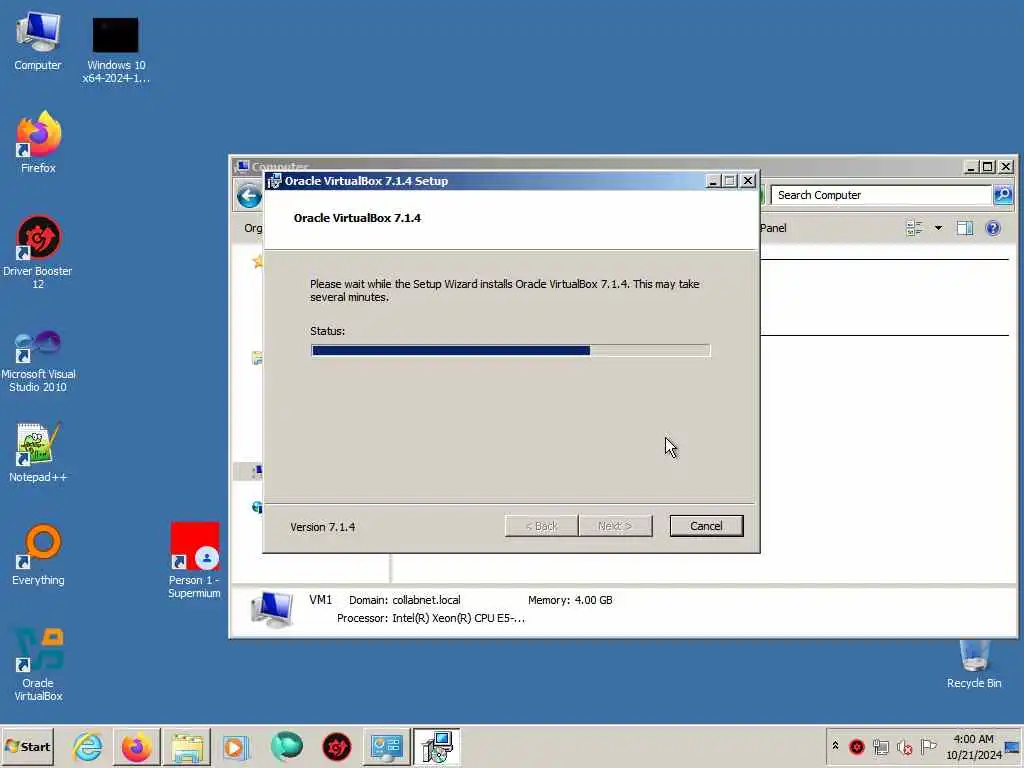Click the Search Computer field in Explorer

(881, 195)
